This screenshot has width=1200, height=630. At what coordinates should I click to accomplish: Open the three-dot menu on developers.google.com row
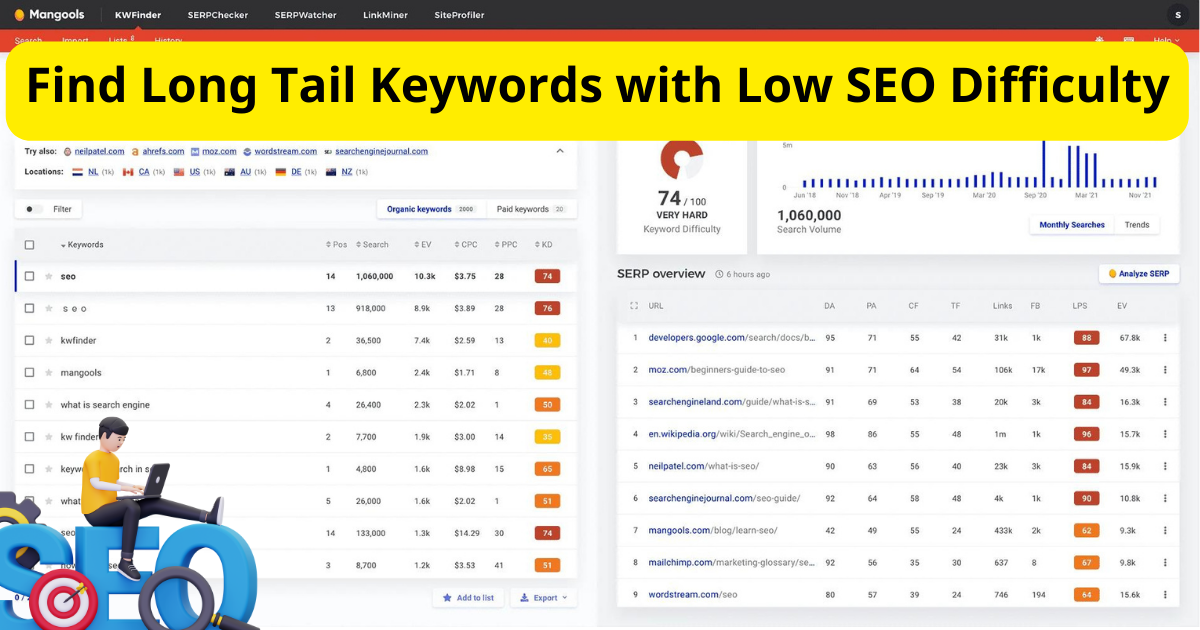1164,337
